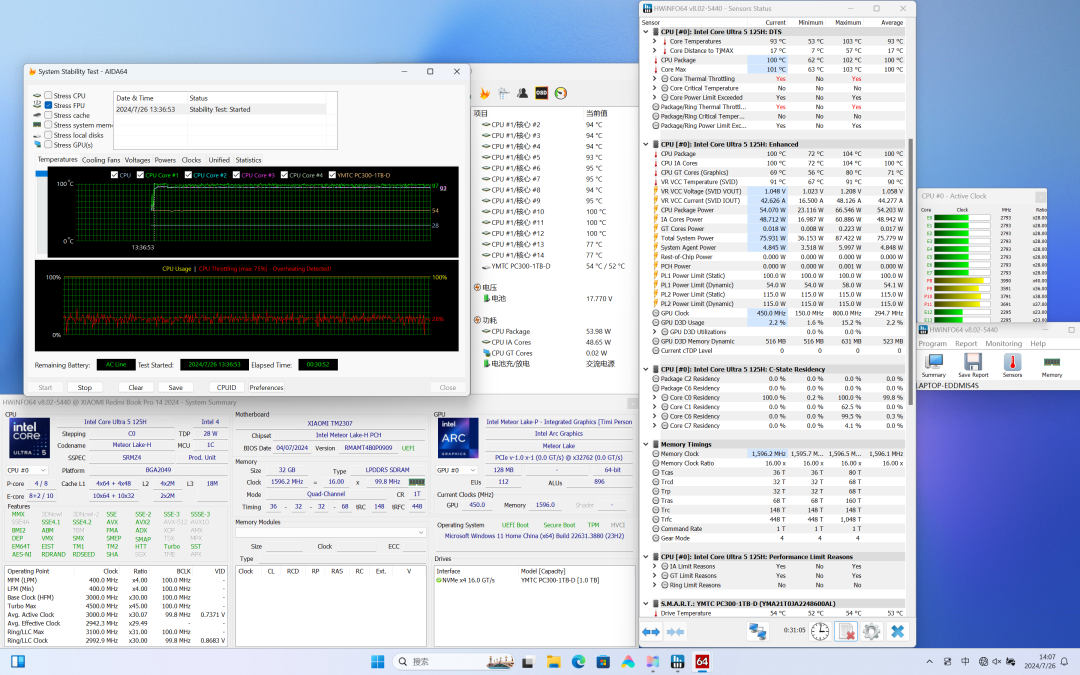Click the blue X close-sensors icon
Screen dimensions: 1080x675
[897, 631]
